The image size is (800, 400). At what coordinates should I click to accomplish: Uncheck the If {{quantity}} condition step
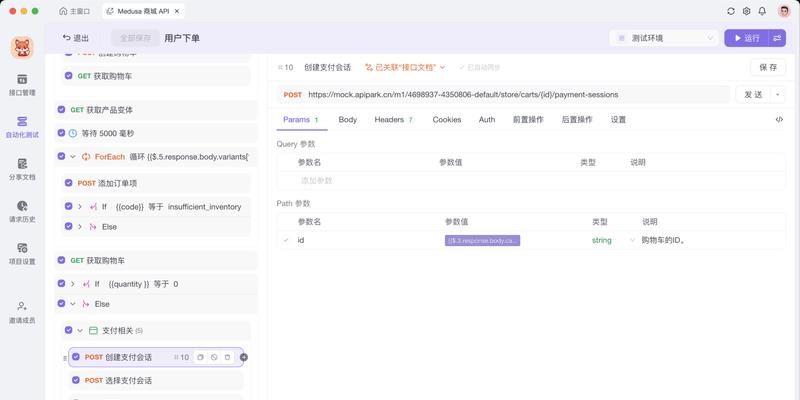click(61, 284)
